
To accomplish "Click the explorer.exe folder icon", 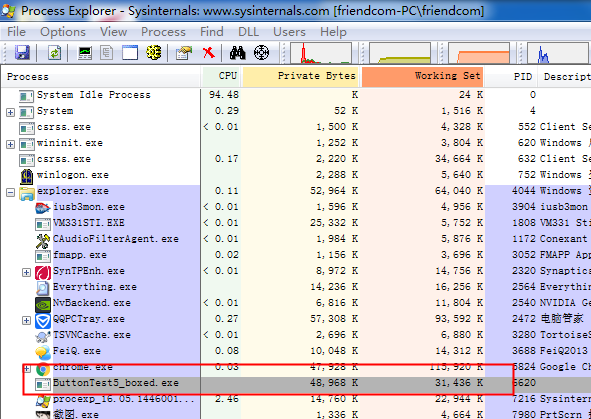I will point(27,193).
